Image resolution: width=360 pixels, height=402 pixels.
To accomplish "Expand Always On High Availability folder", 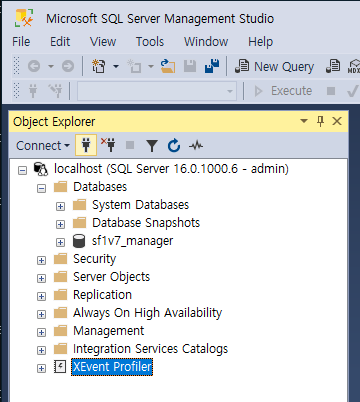I will pyautogui.click(x=41, y=314).
